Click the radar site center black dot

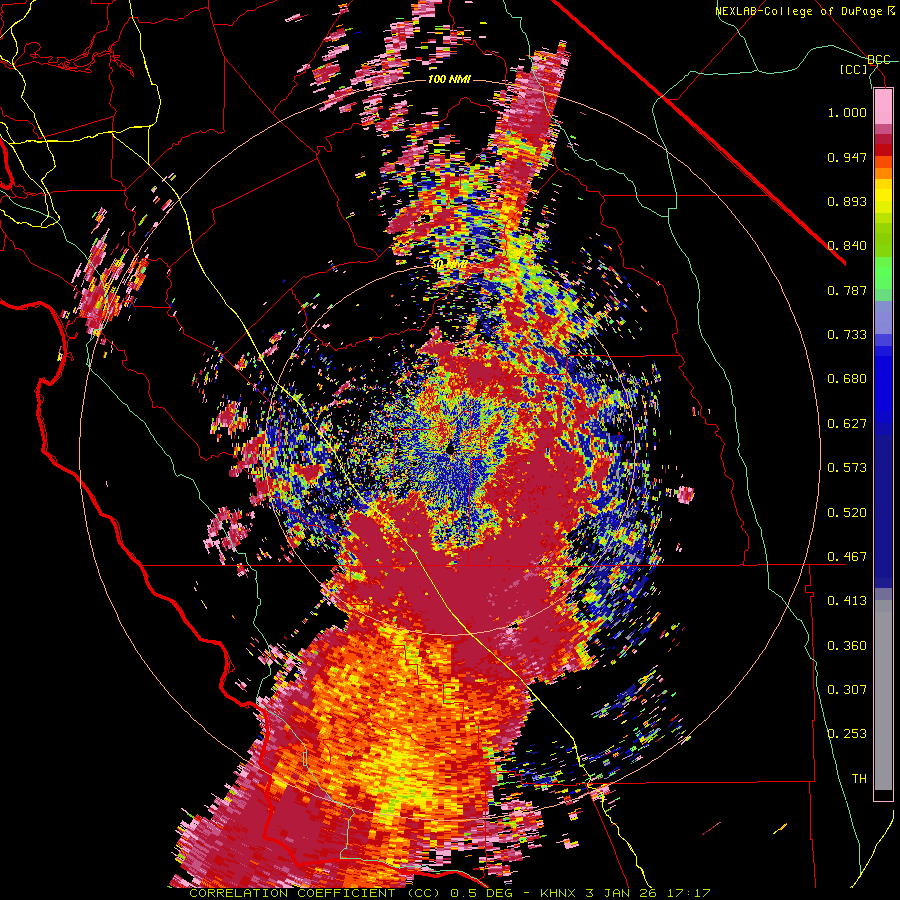450,449
